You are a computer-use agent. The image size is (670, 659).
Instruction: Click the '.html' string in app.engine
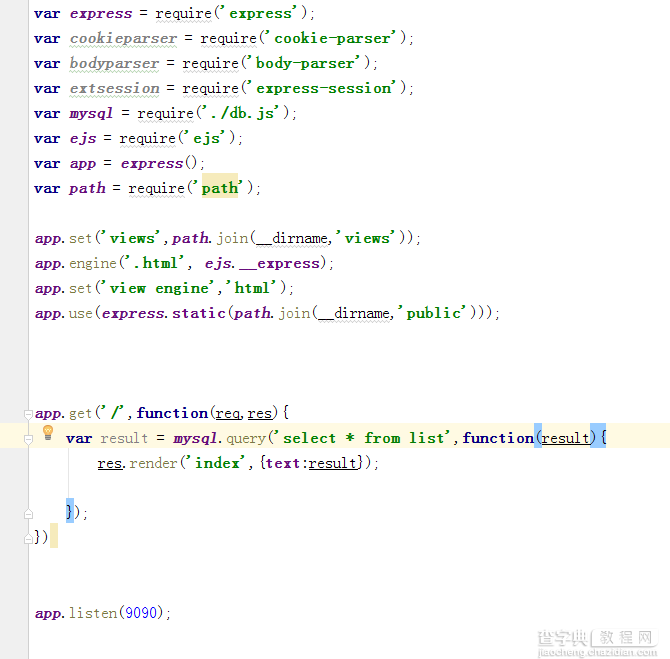click(x=155, y=263)
